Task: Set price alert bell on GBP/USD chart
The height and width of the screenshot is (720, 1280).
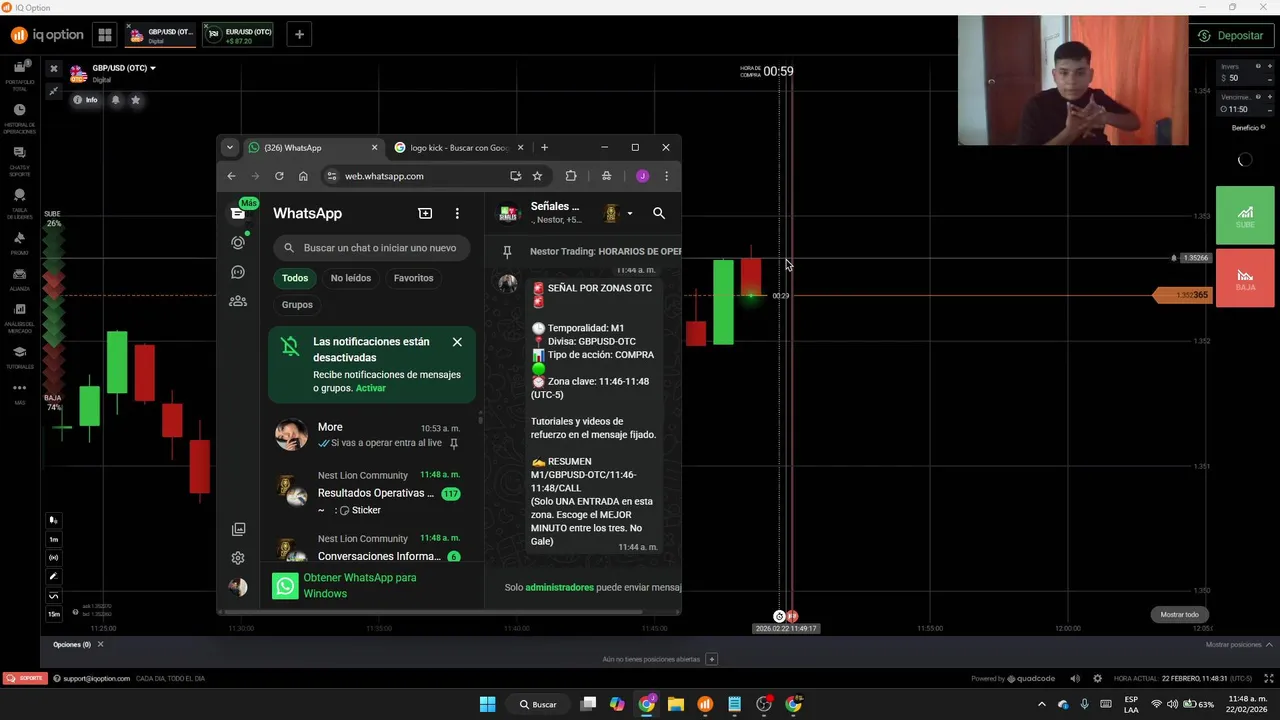Action: pyautogui.click(x=116, y=100)
